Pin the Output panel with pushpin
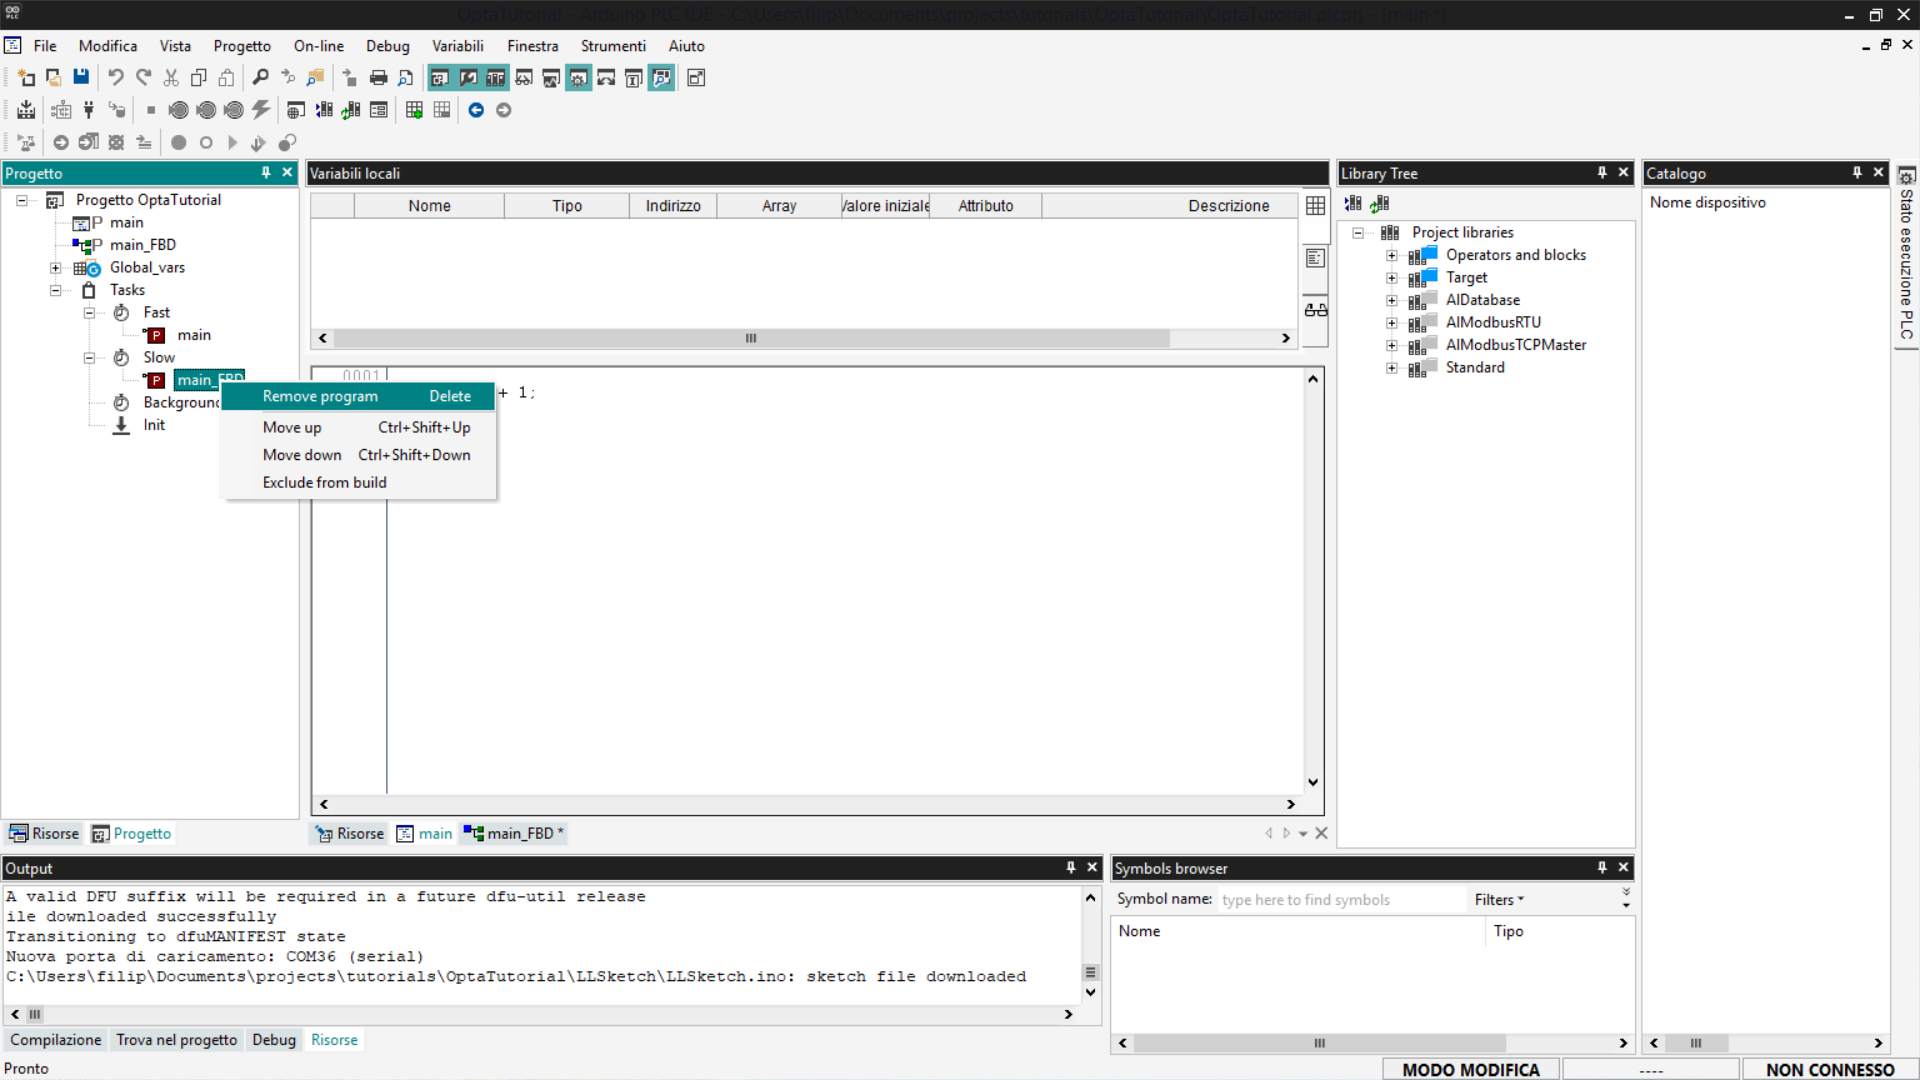This screenshot has width=1920, height=1080. pos(1070,868)
